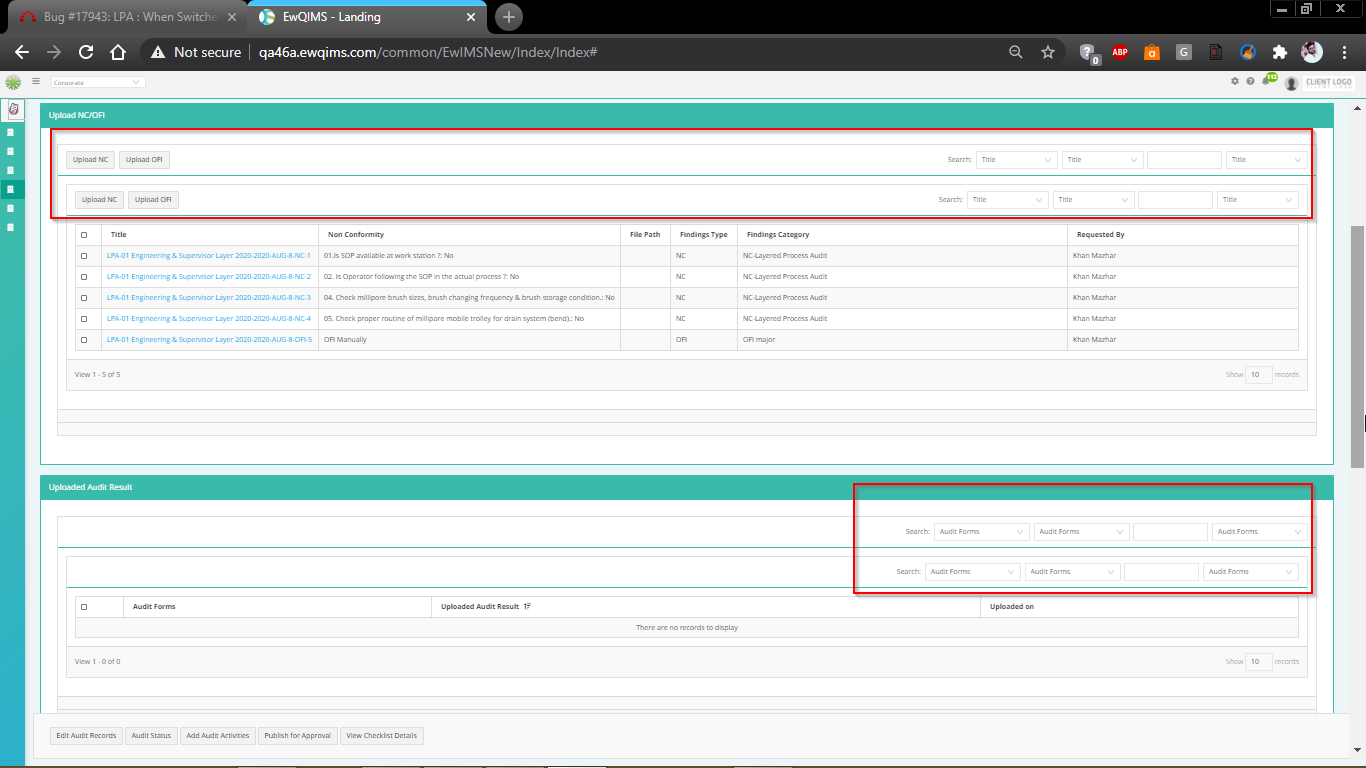Image resolution: width=1366 pixels, height=768 pixels.
Task: Open first Audit Forms dropdown in upper audit search row
Action: (981, 531)
